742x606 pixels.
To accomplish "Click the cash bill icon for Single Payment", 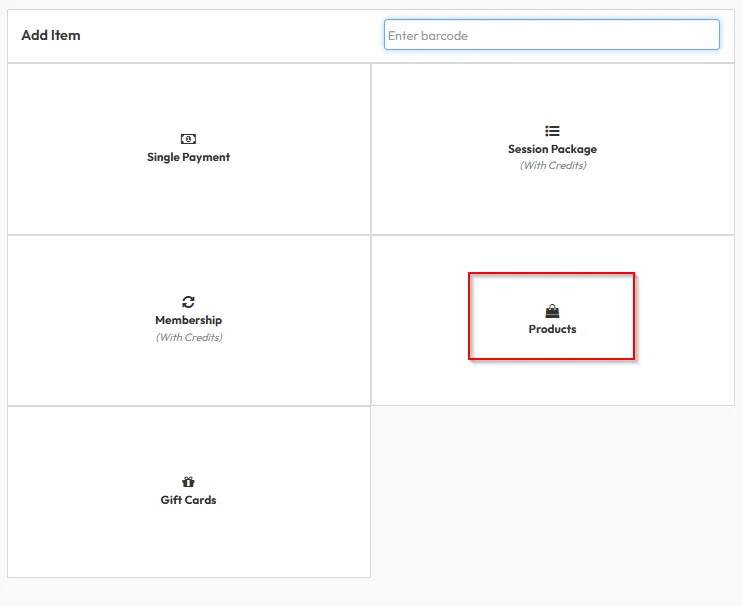I will tap(188, 139).
